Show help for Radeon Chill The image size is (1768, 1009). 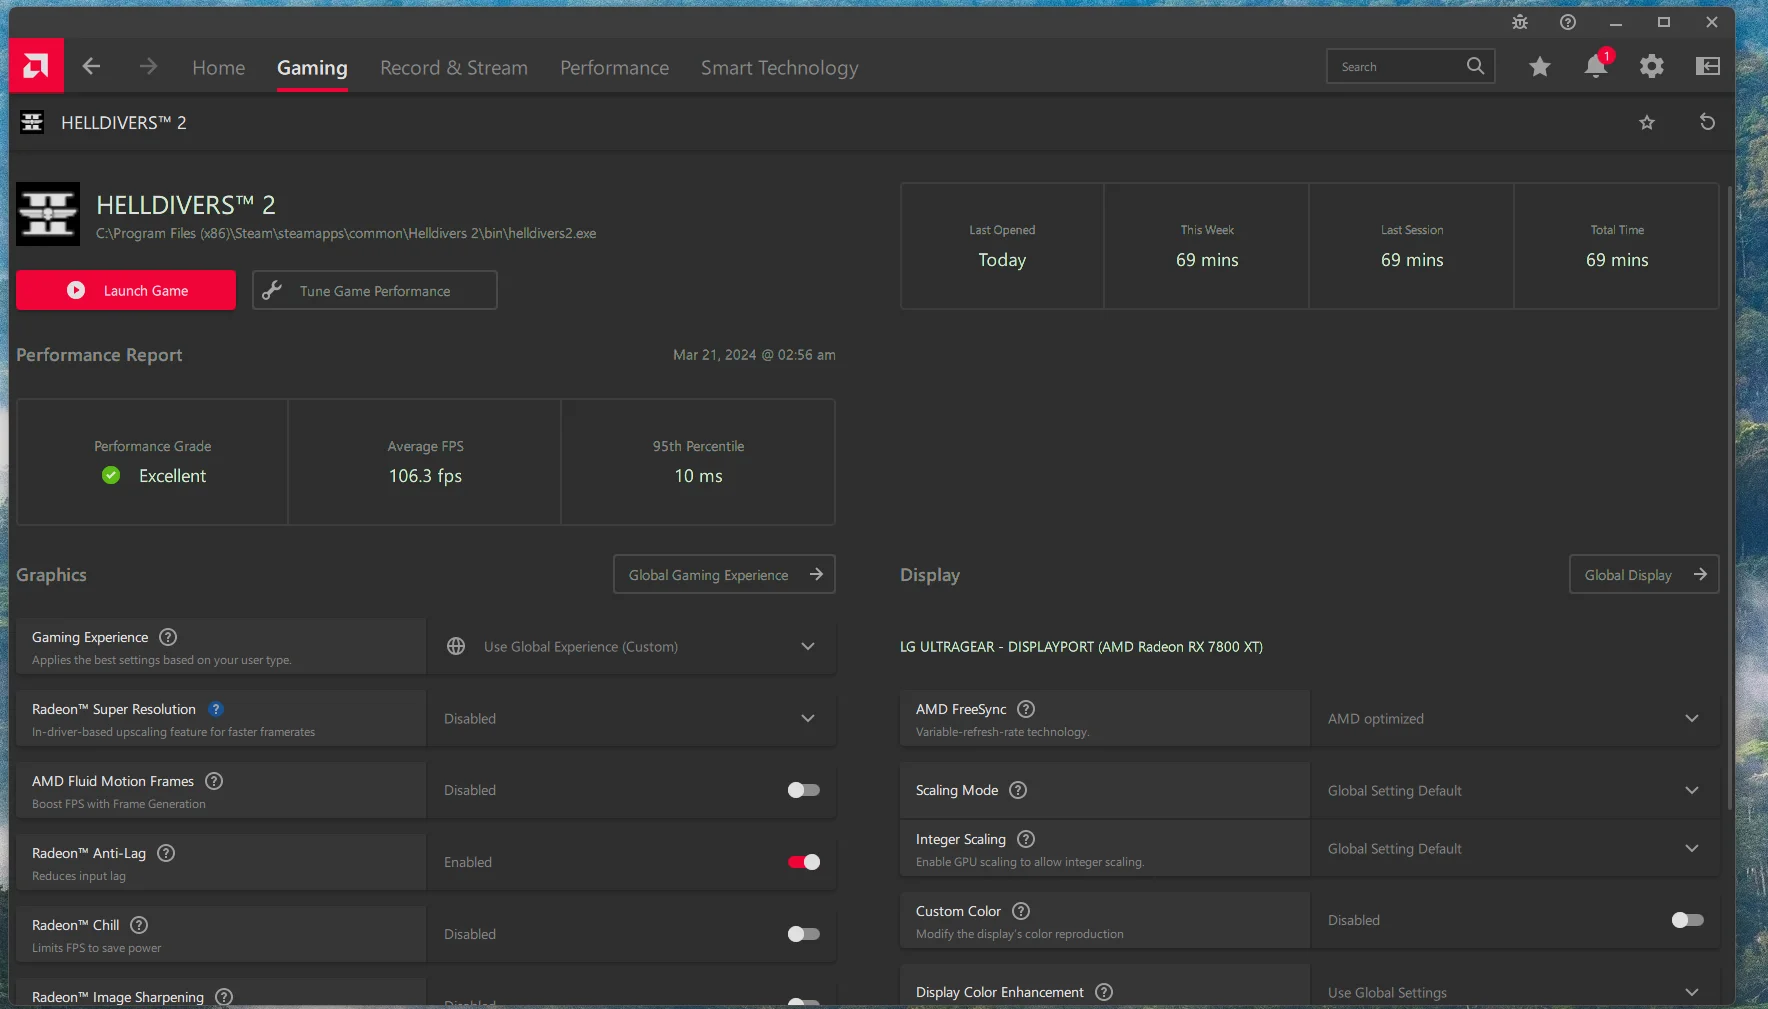click(139, 925)
